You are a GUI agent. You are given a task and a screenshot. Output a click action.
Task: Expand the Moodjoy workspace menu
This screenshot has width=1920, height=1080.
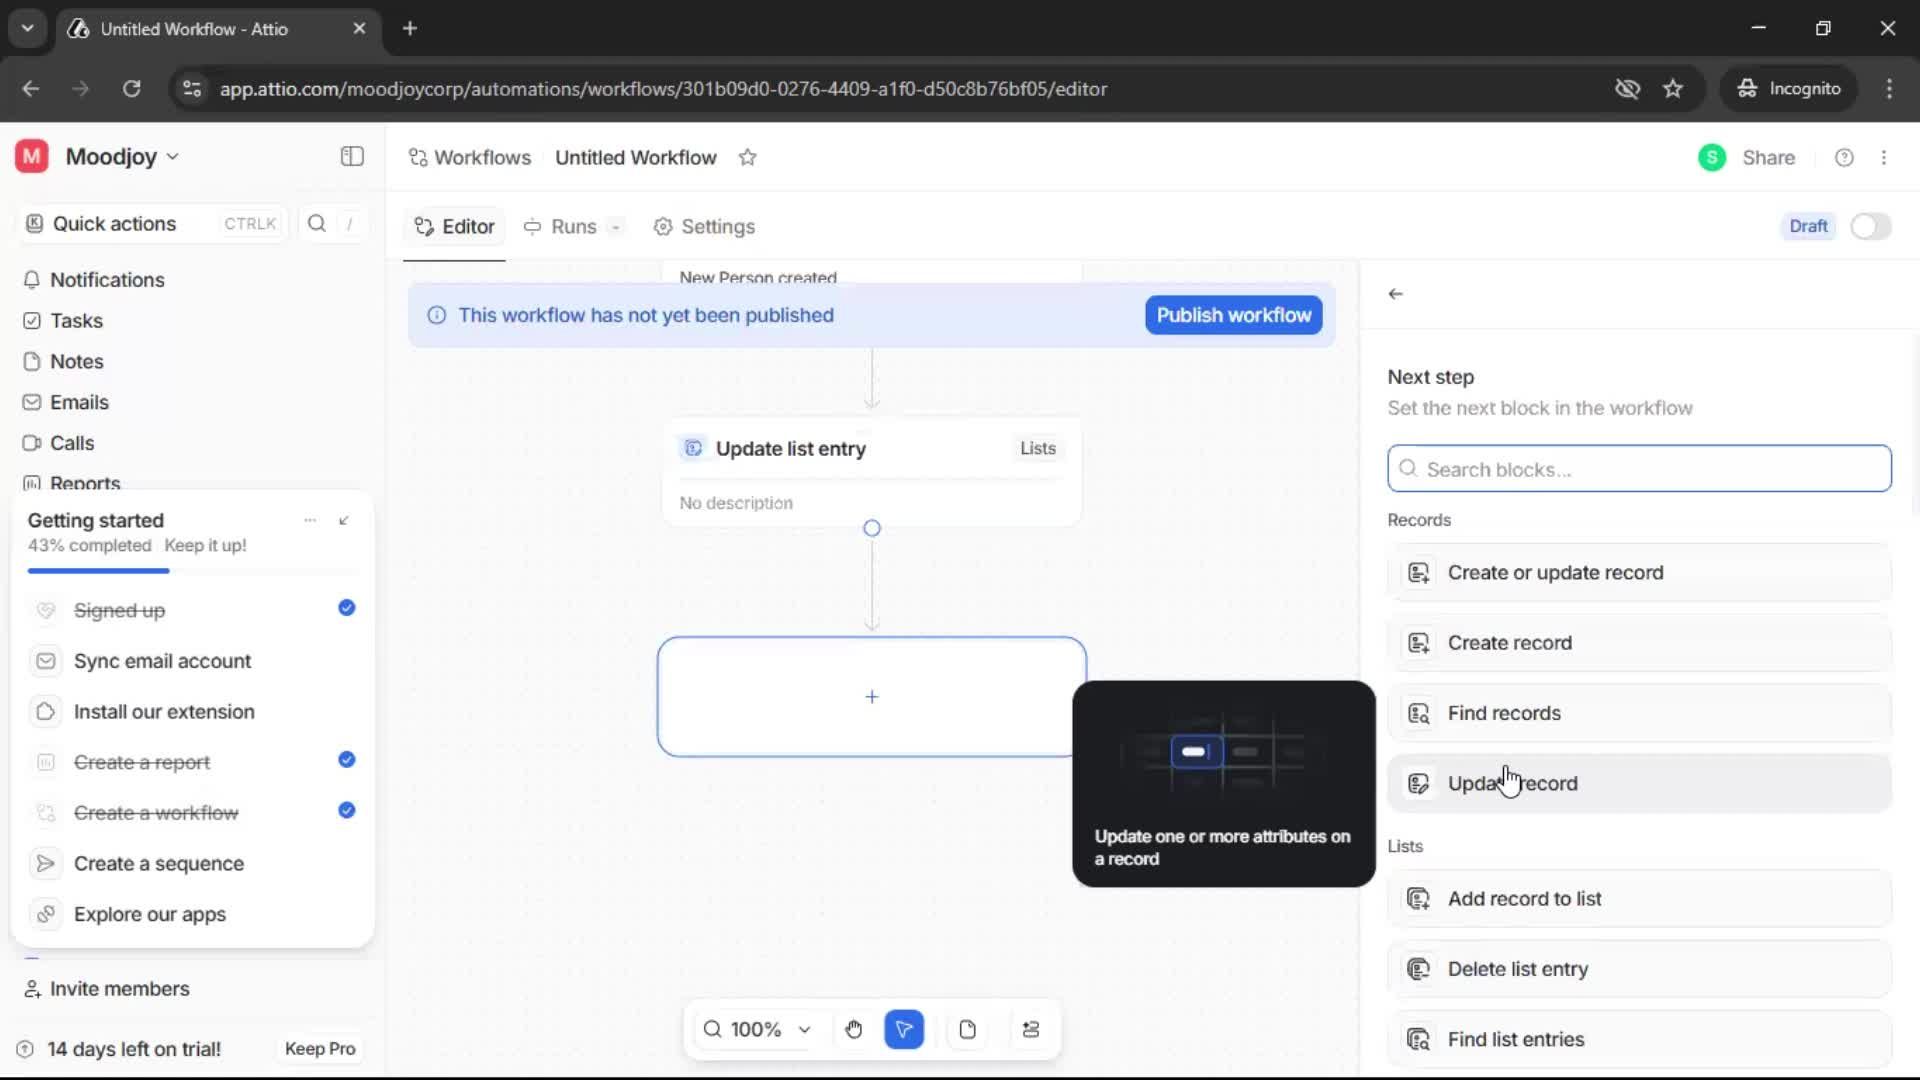pos(172,157)
